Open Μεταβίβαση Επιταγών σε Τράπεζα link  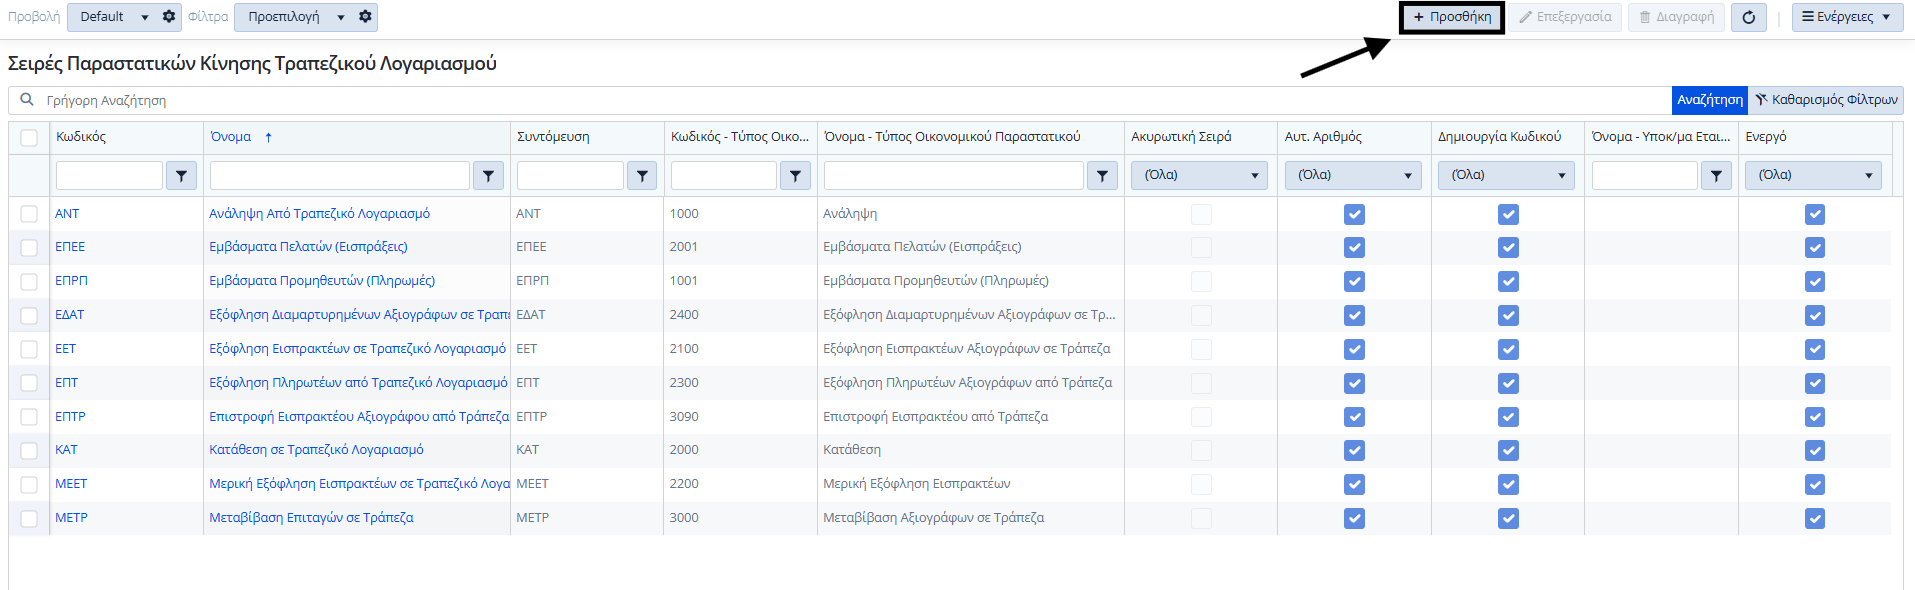pos(311,518)
